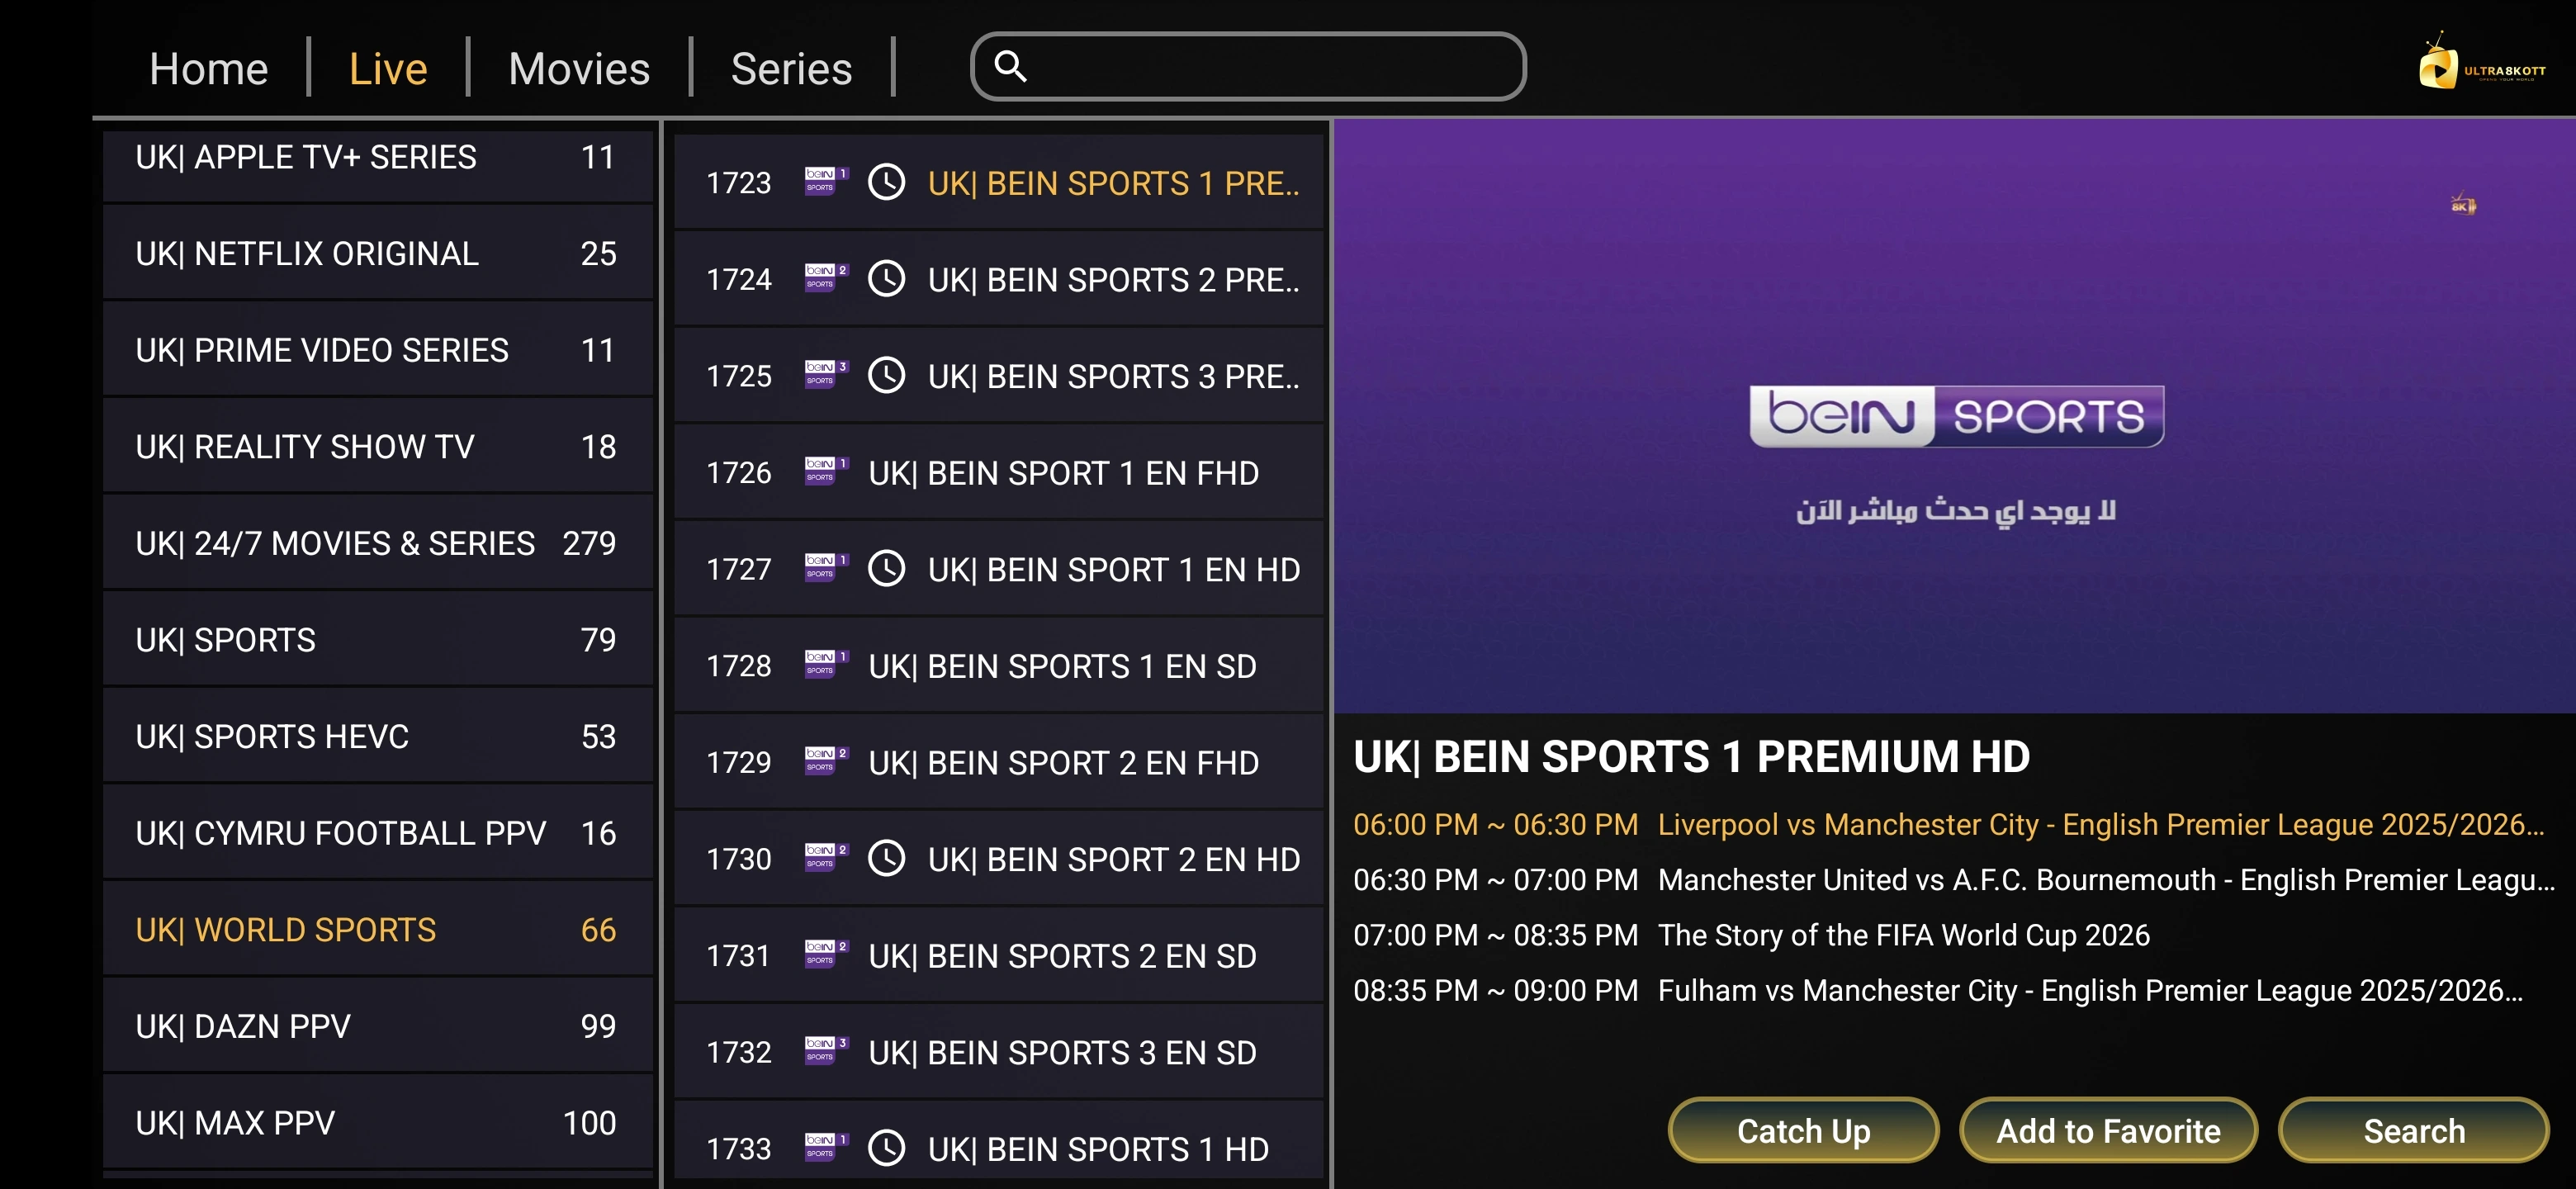The height and width of the screenshot is (1189, 2576).
Task: Click the clock icon on channel 1730
Action: [886, 858]
